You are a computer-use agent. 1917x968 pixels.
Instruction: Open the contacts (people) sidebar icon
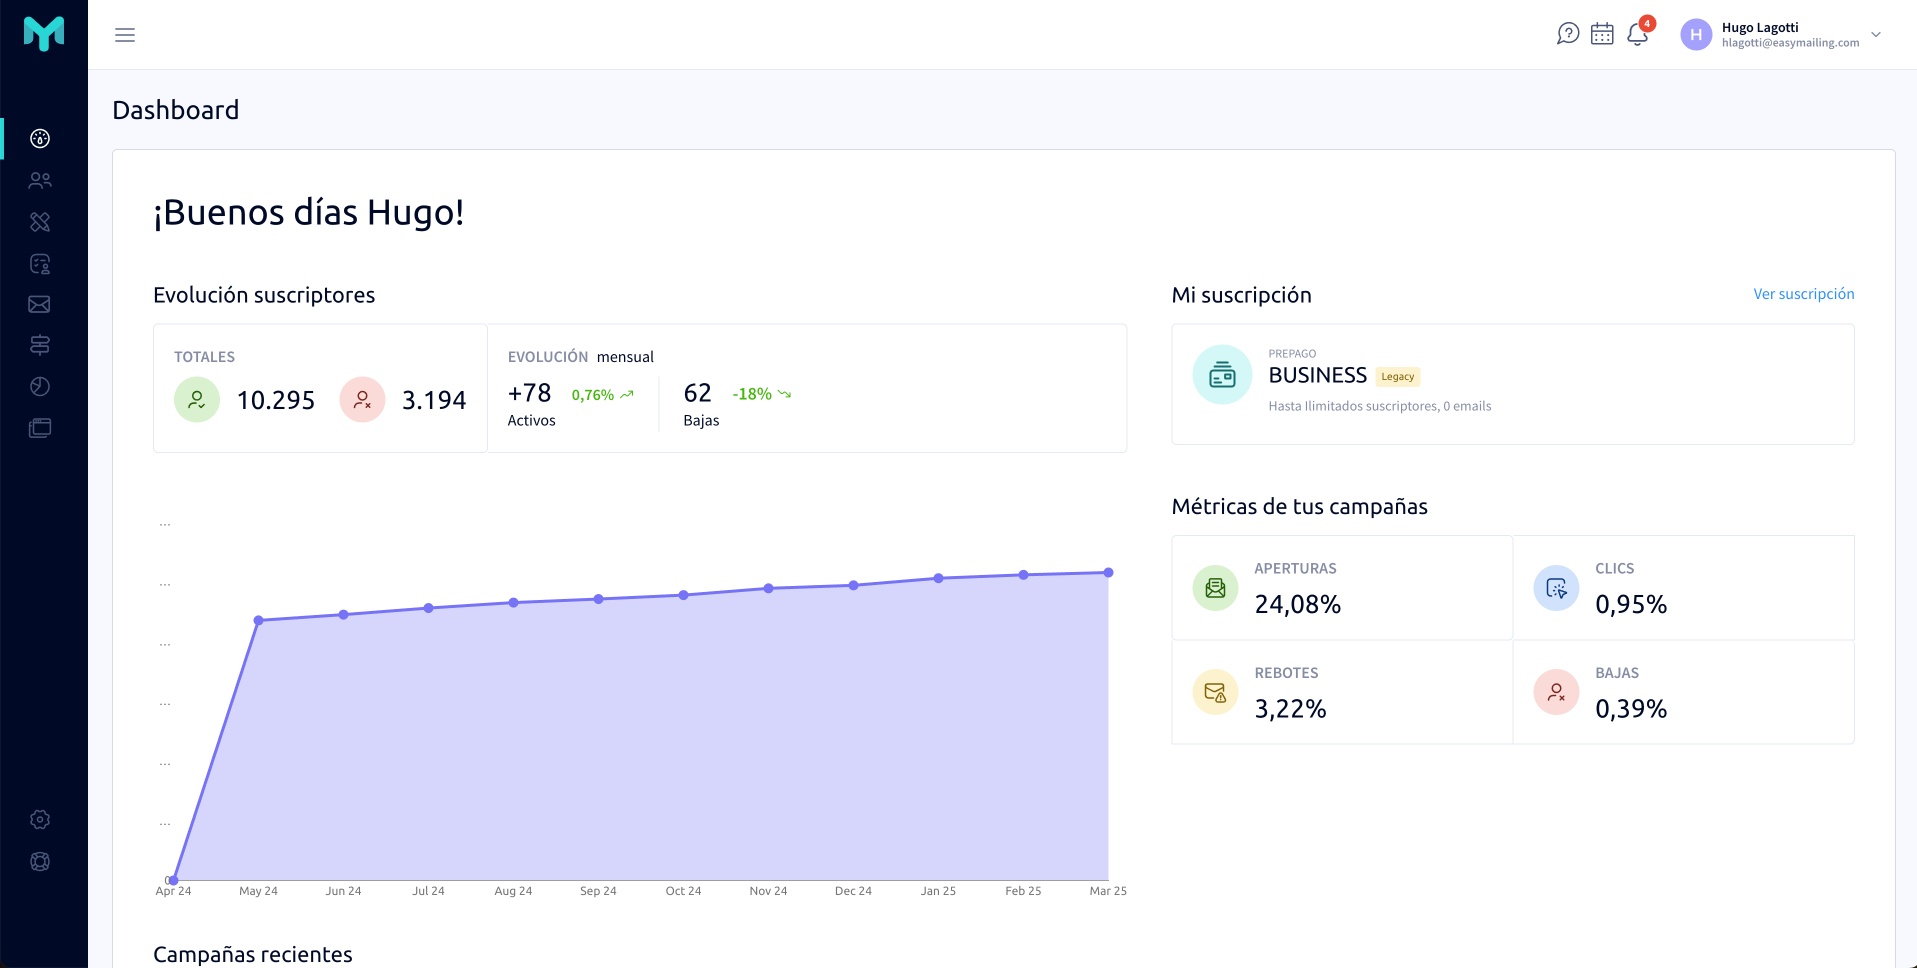click(x=40, y=180)
